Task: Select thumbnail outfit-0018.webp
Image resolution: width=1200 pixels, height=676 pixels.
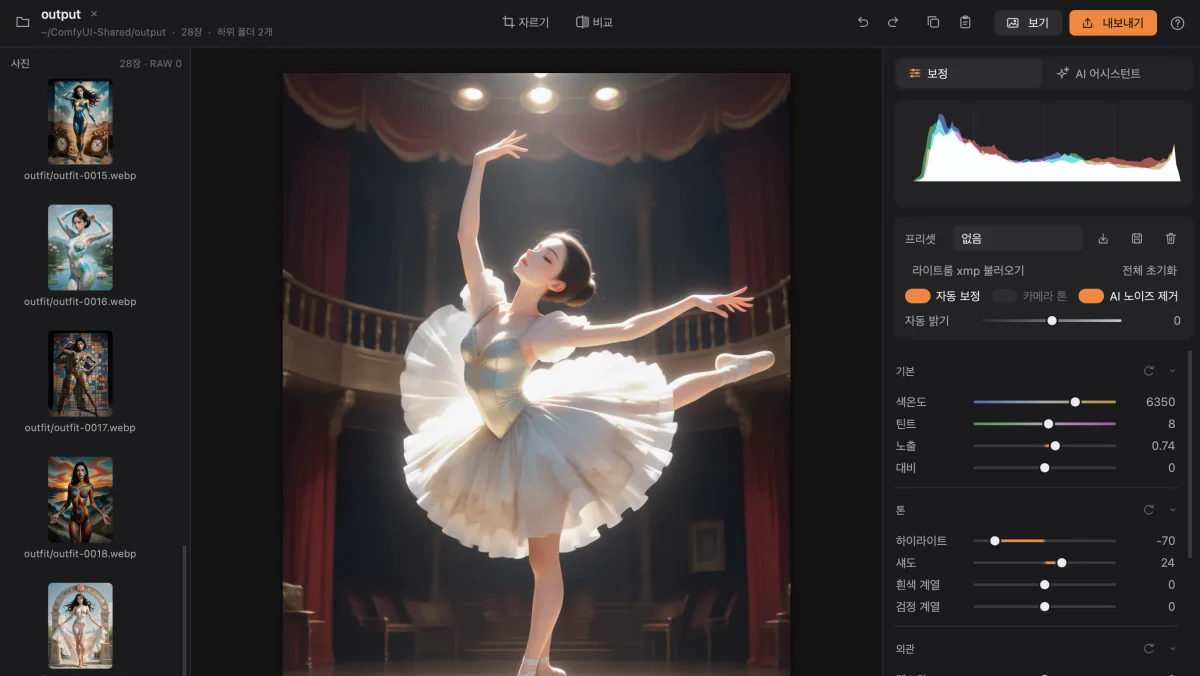Action: pyautogui.click(x=80, y=500)
